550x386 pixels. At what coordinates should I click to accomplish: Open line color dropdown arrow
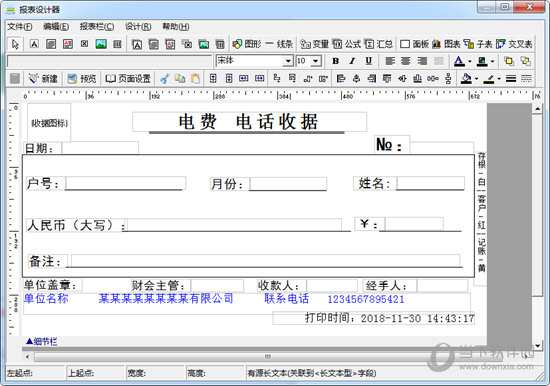tap(499, 79)
